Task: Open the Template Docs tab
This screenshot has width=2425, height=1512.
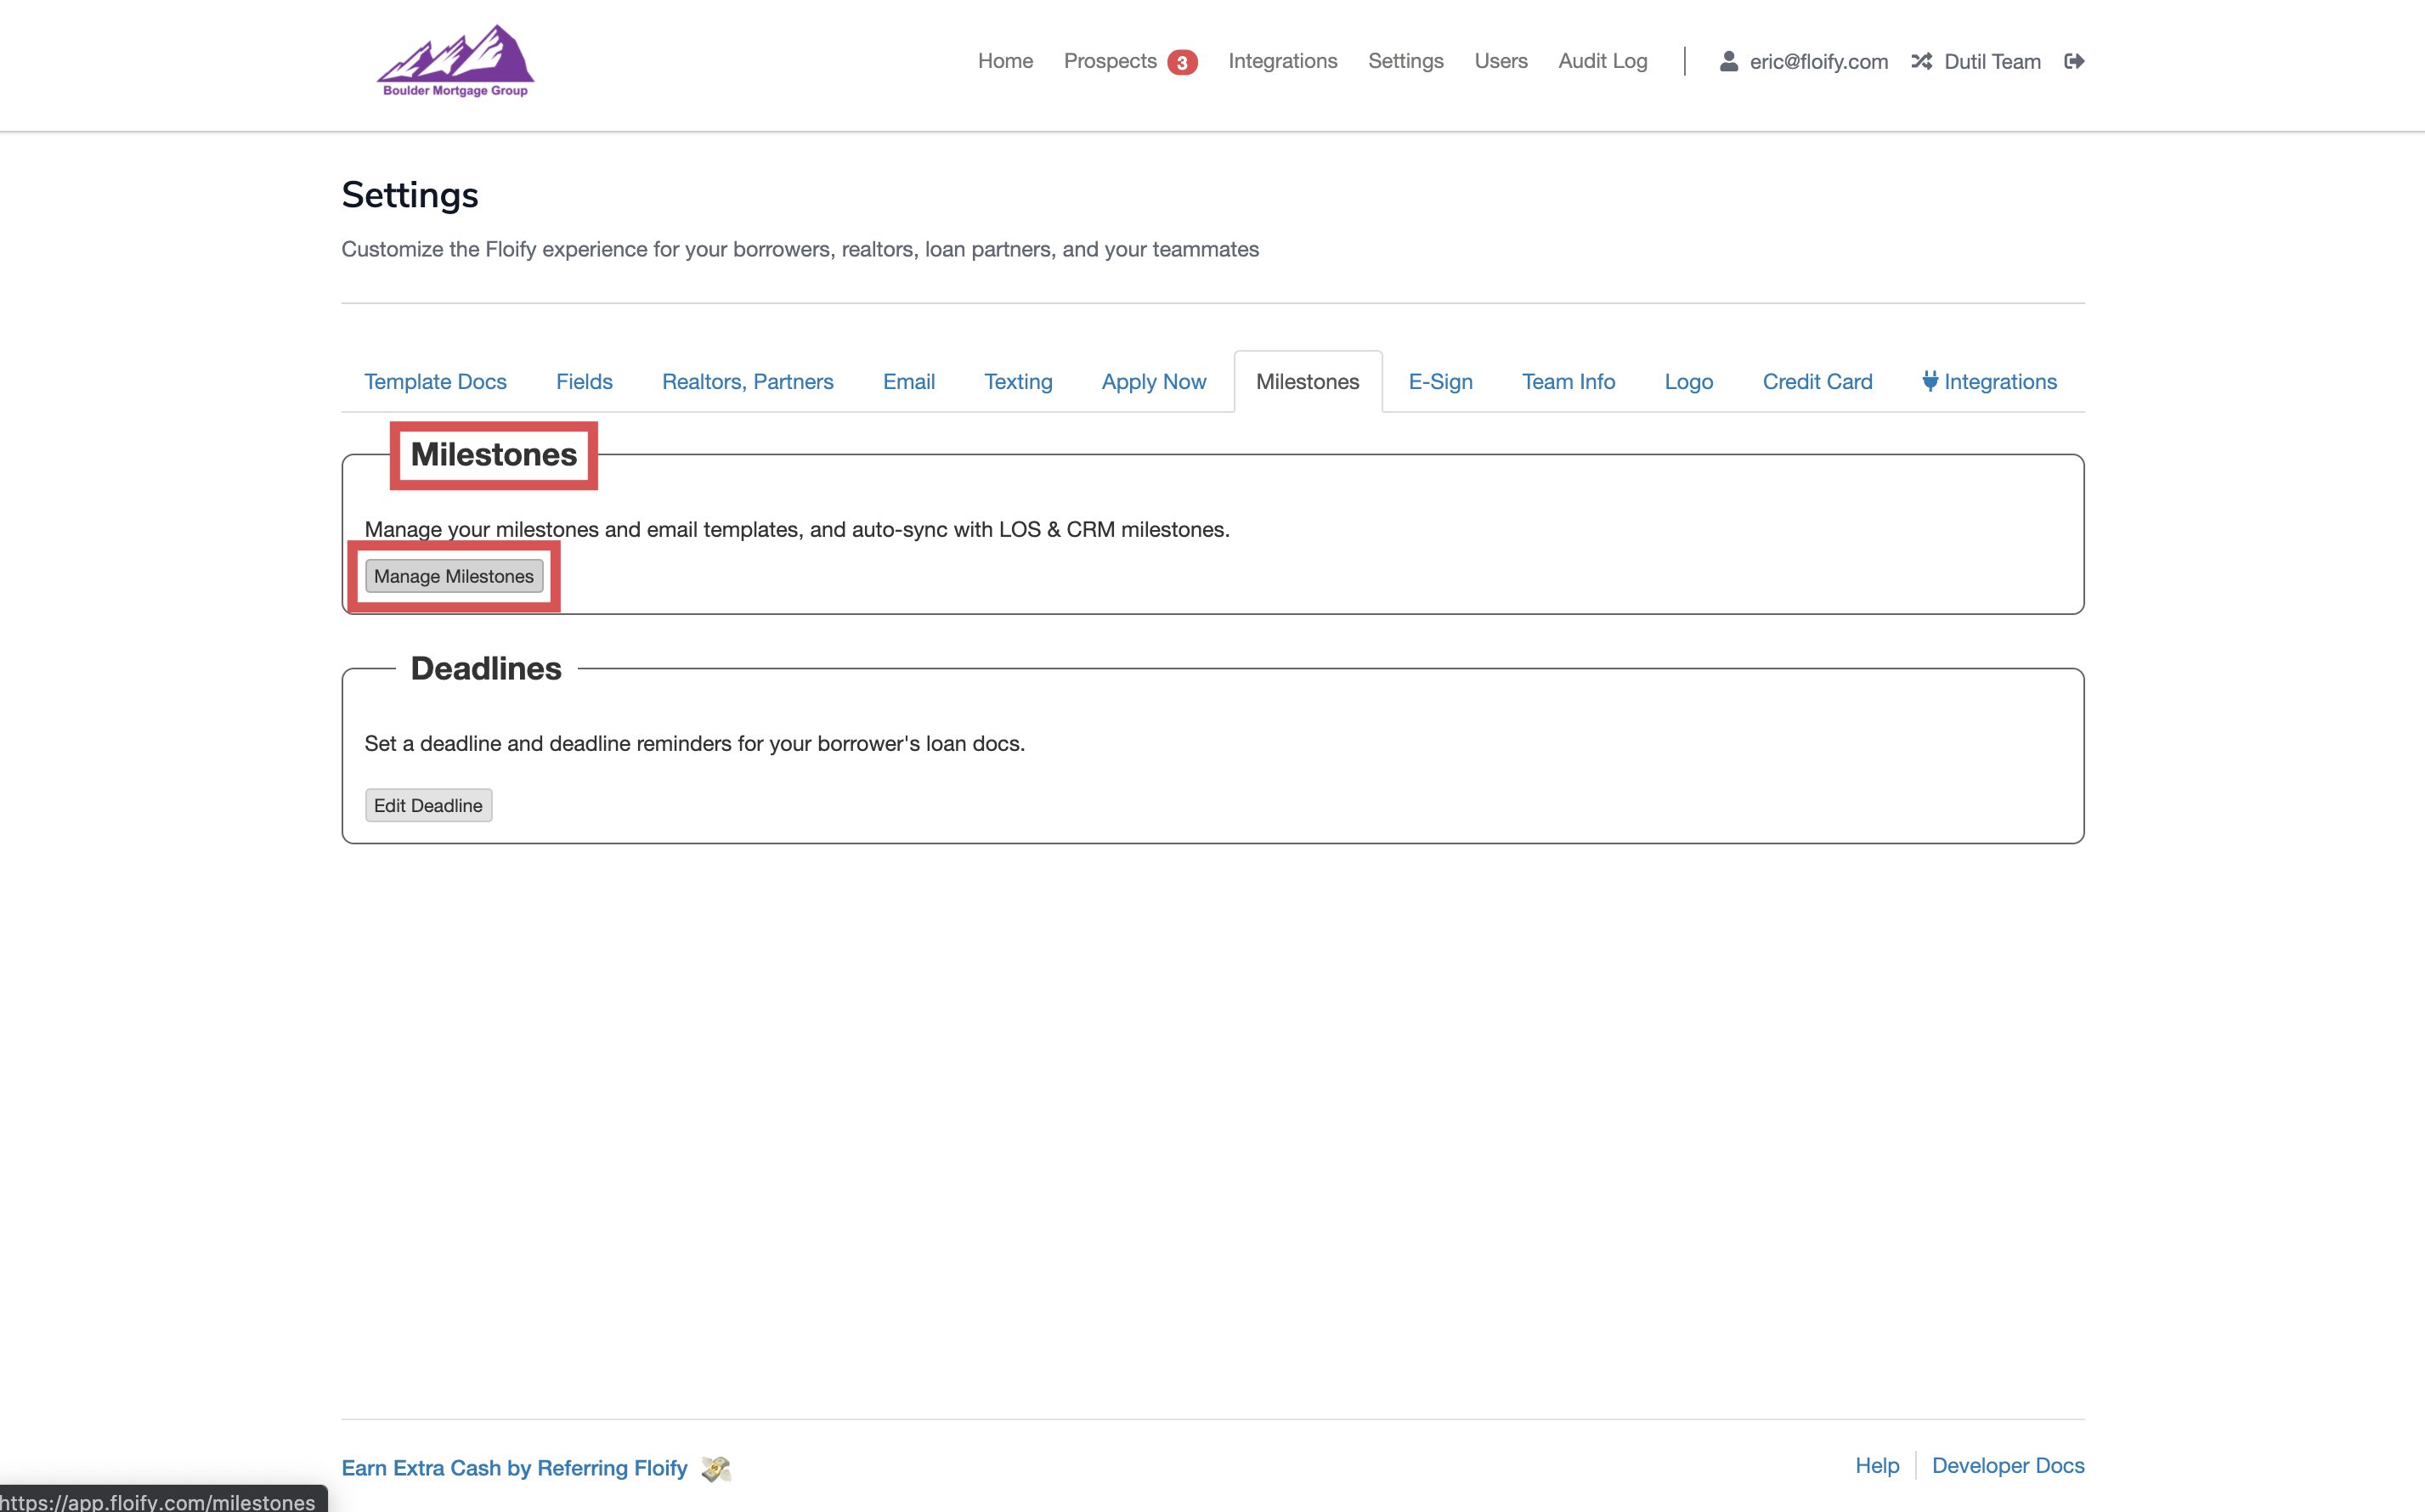Action: point(435,381)
